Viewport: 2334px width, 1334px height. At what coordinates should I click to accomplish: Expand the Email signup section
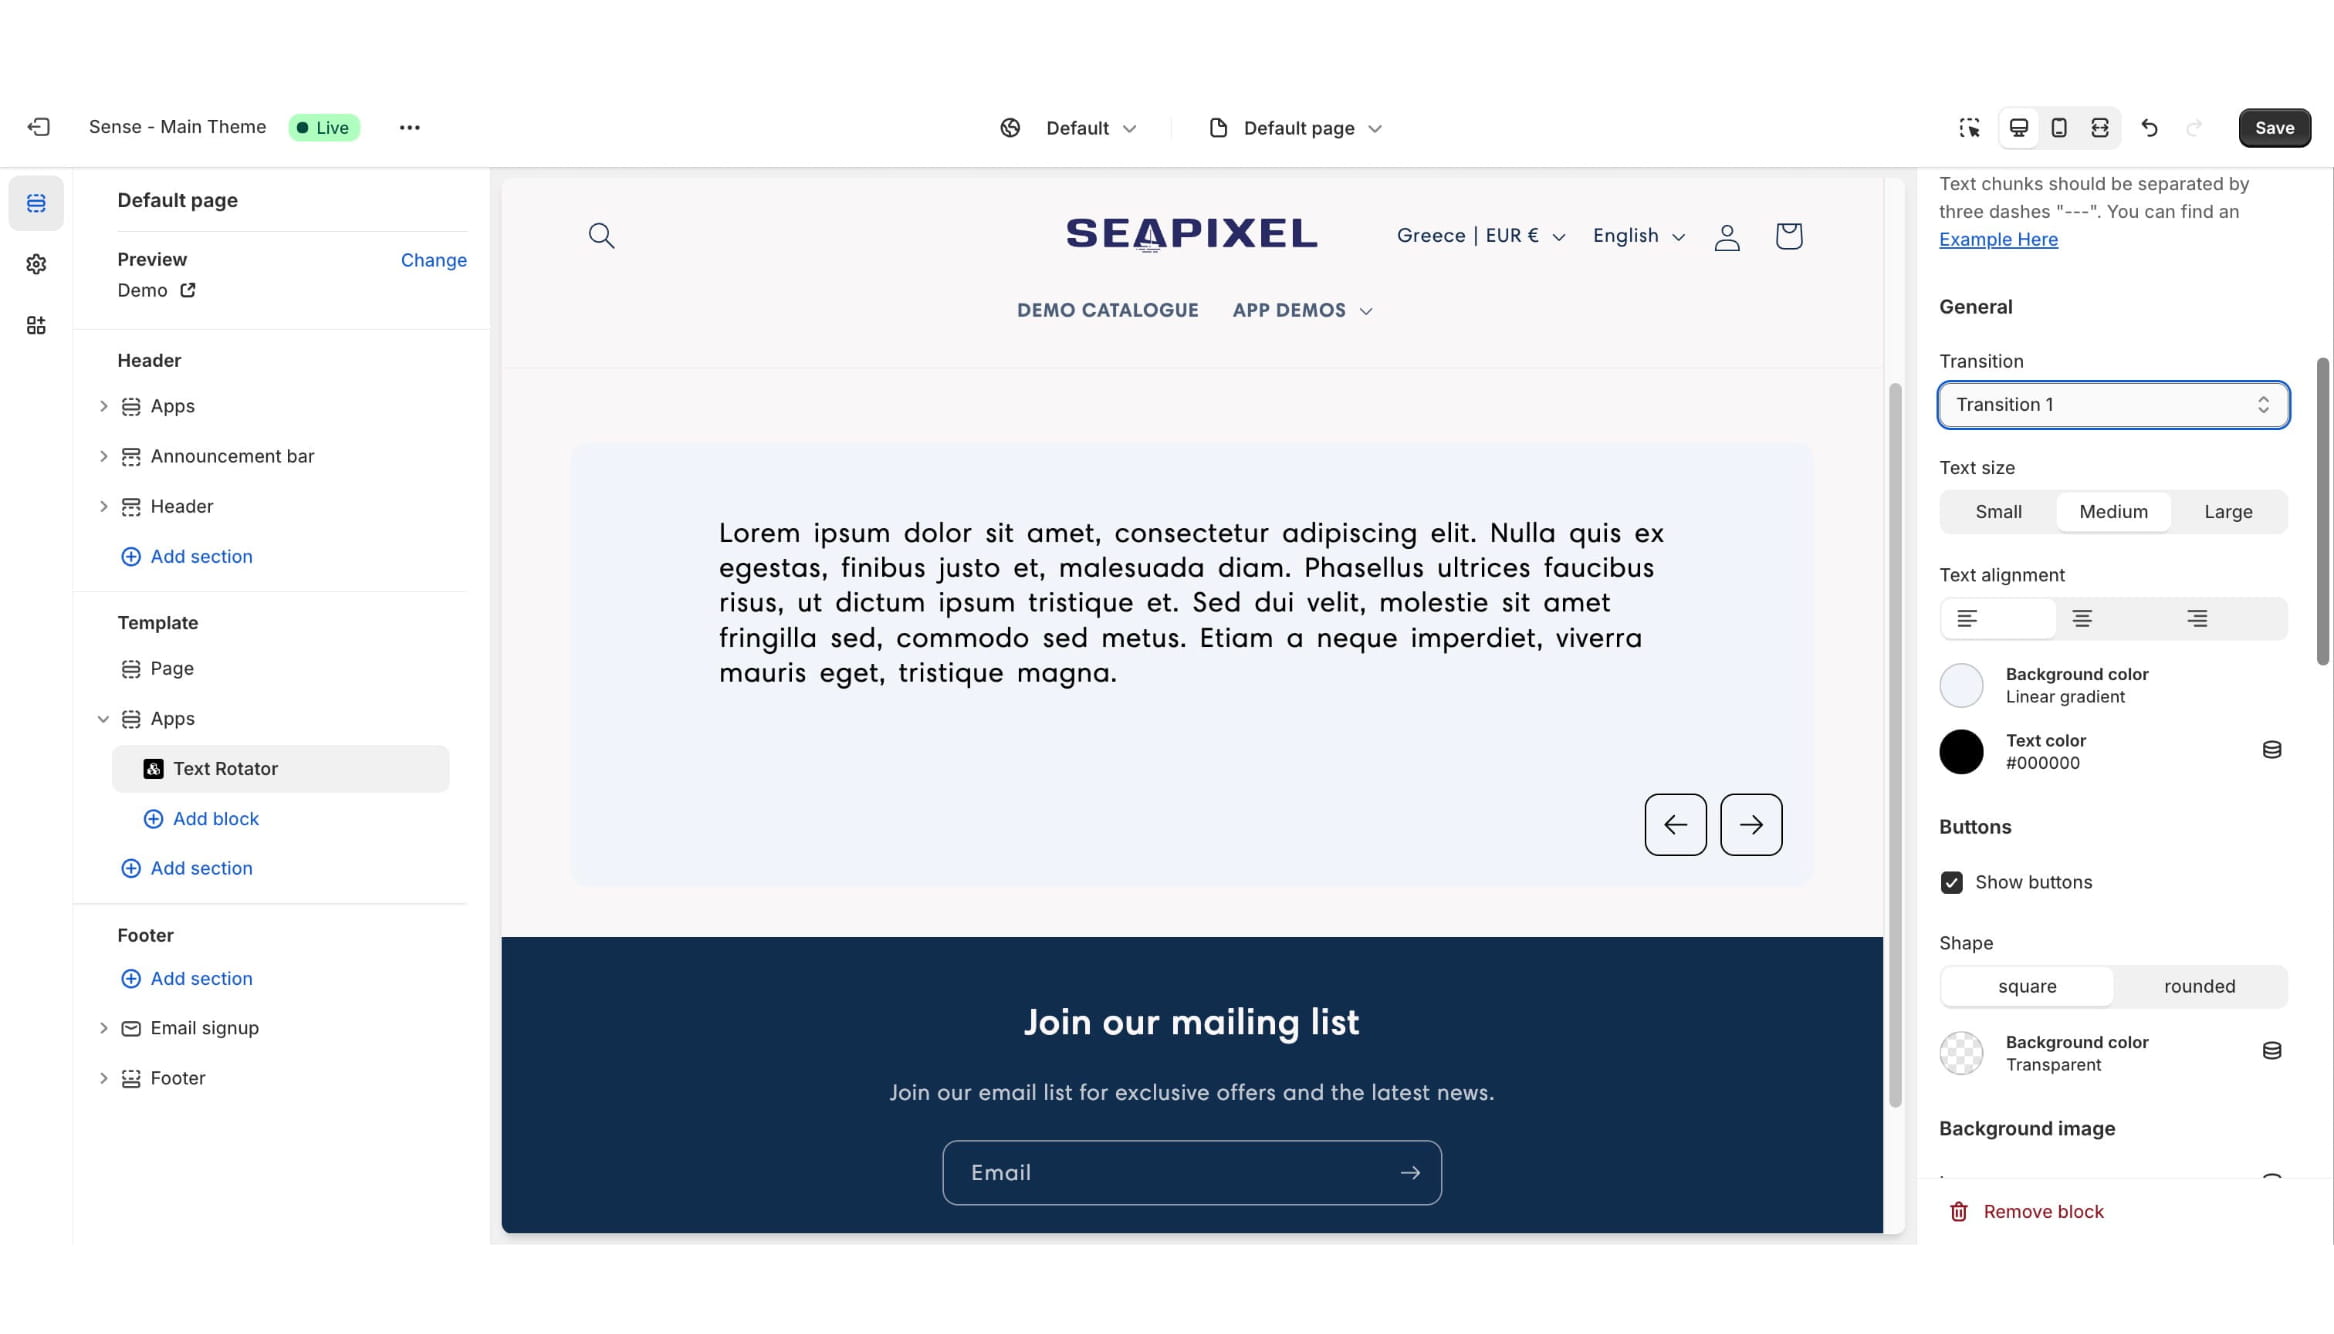click(103, 1028)
